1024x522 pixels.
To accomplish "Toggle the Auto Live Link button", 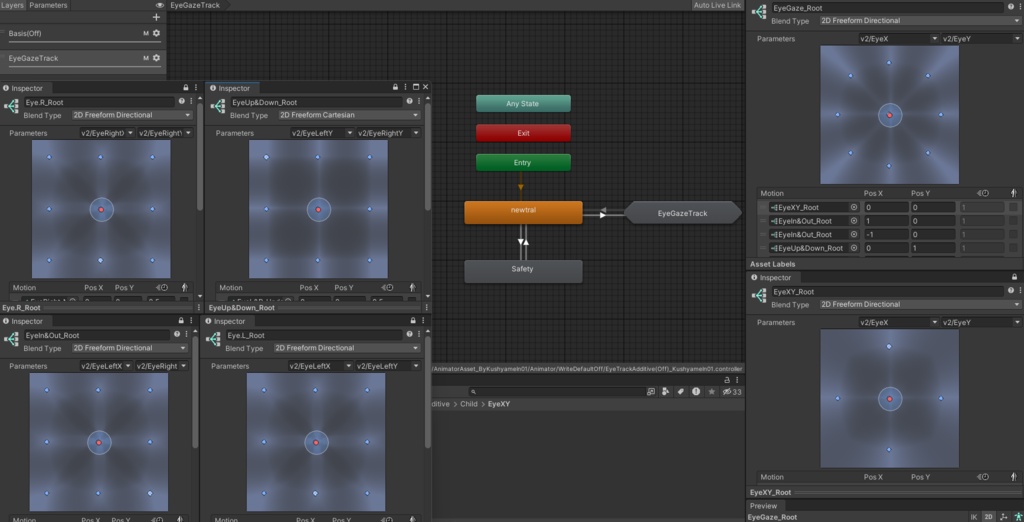I will coord(718,5).
